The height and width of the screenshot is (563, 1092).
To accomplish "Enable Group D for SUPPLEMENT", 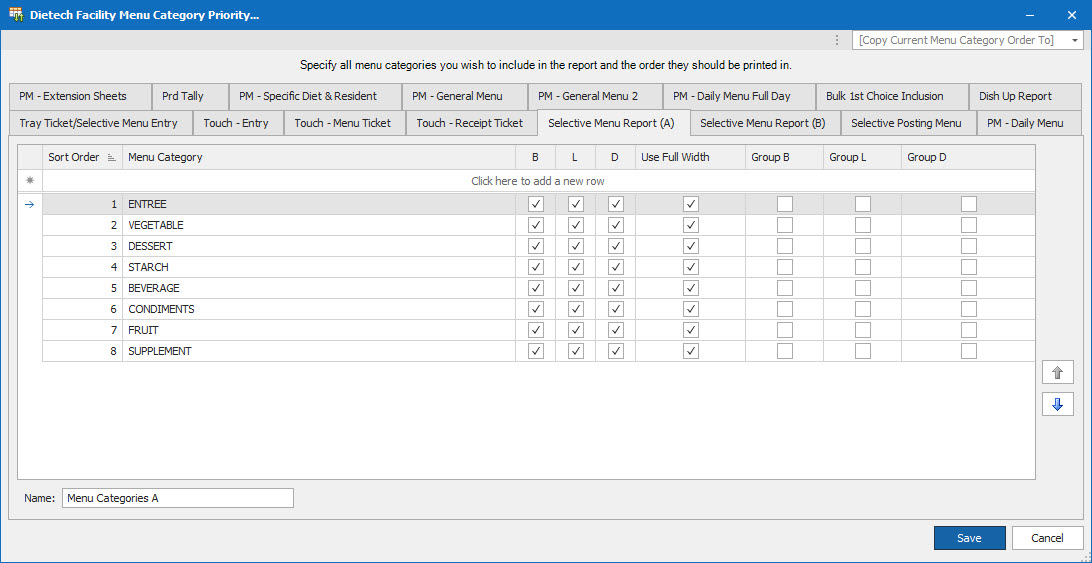I will 969,350.
